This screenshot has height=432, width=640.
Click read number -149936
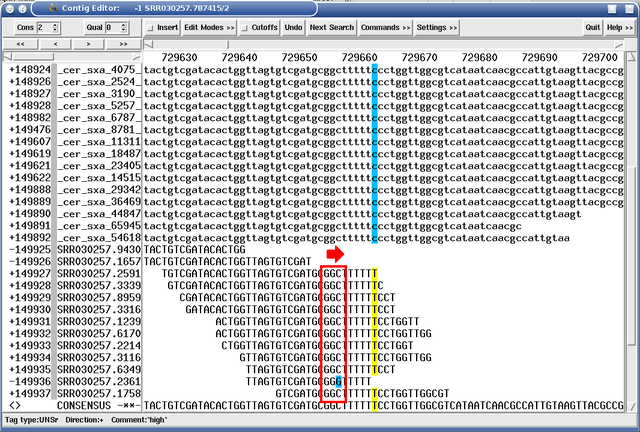pos(29,382)
